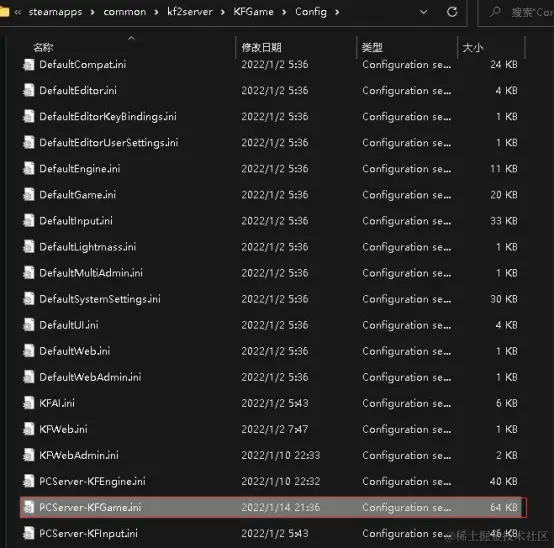Click the refresh icon in address bar
This screenshot has width=554, height=548.
coord(452,12)
